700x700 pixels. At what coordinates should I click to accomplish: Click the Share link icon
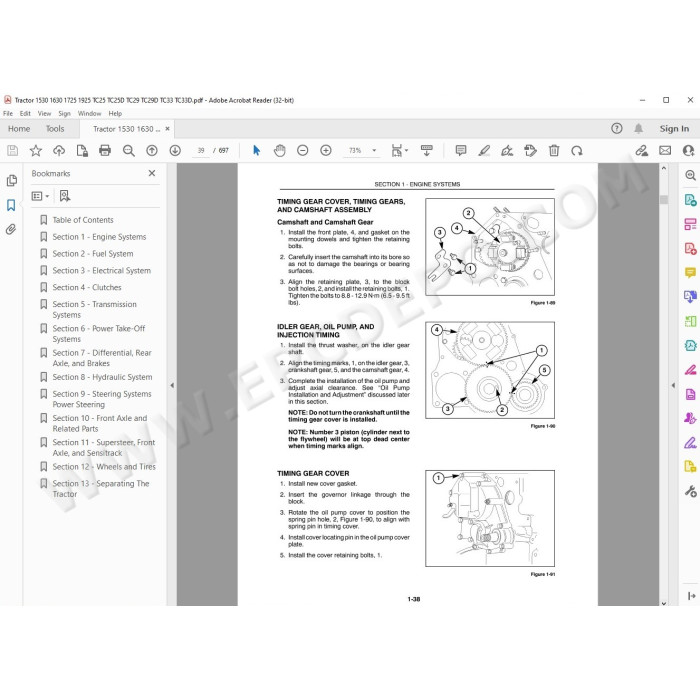click(x=642, y=151)
